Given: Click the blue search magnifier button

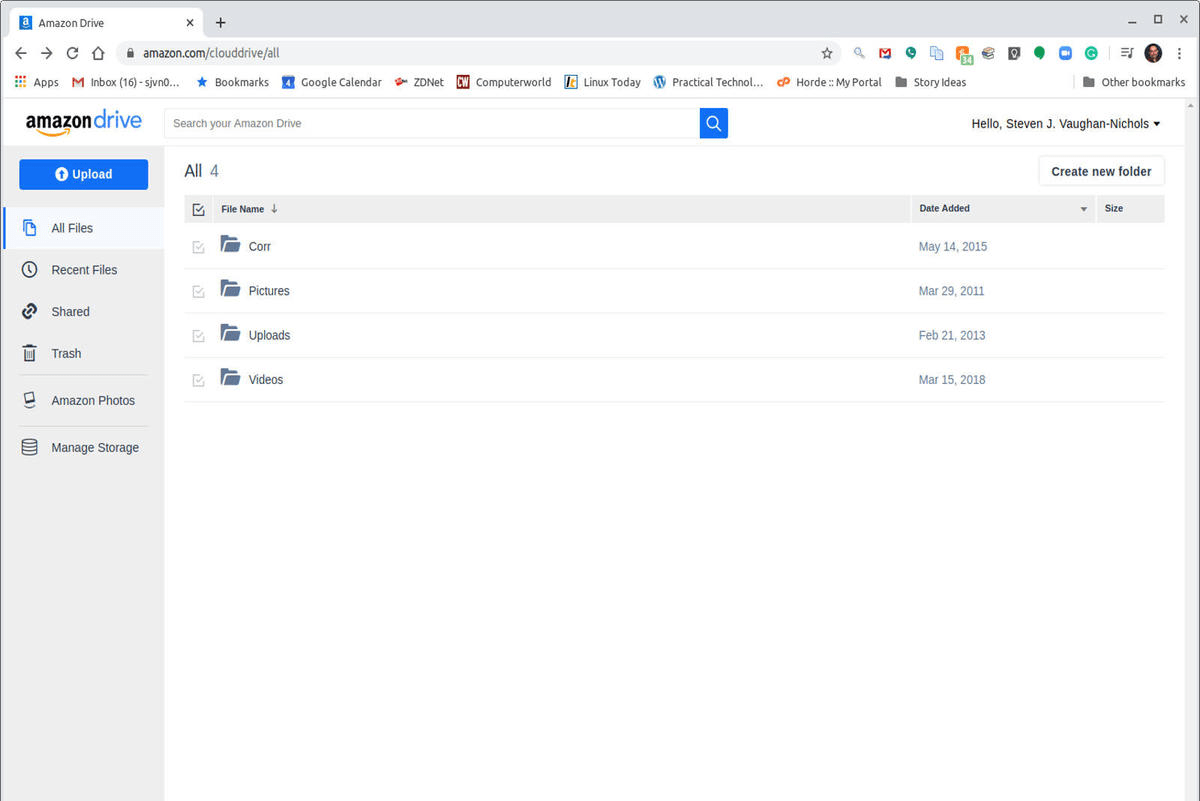Looking at the screenshot, I should coord(713,122).
